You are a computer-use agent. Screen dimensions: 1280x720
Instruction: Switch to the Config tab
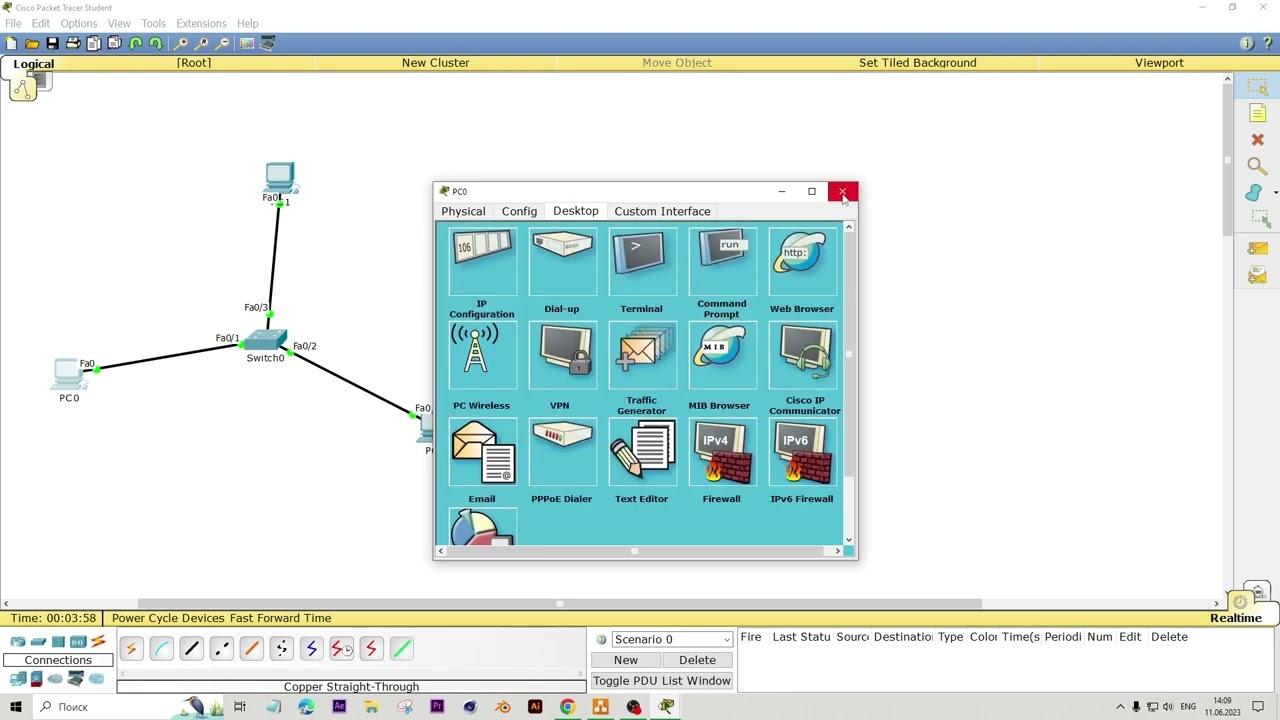pyautogui.click(x=519, y=211)
